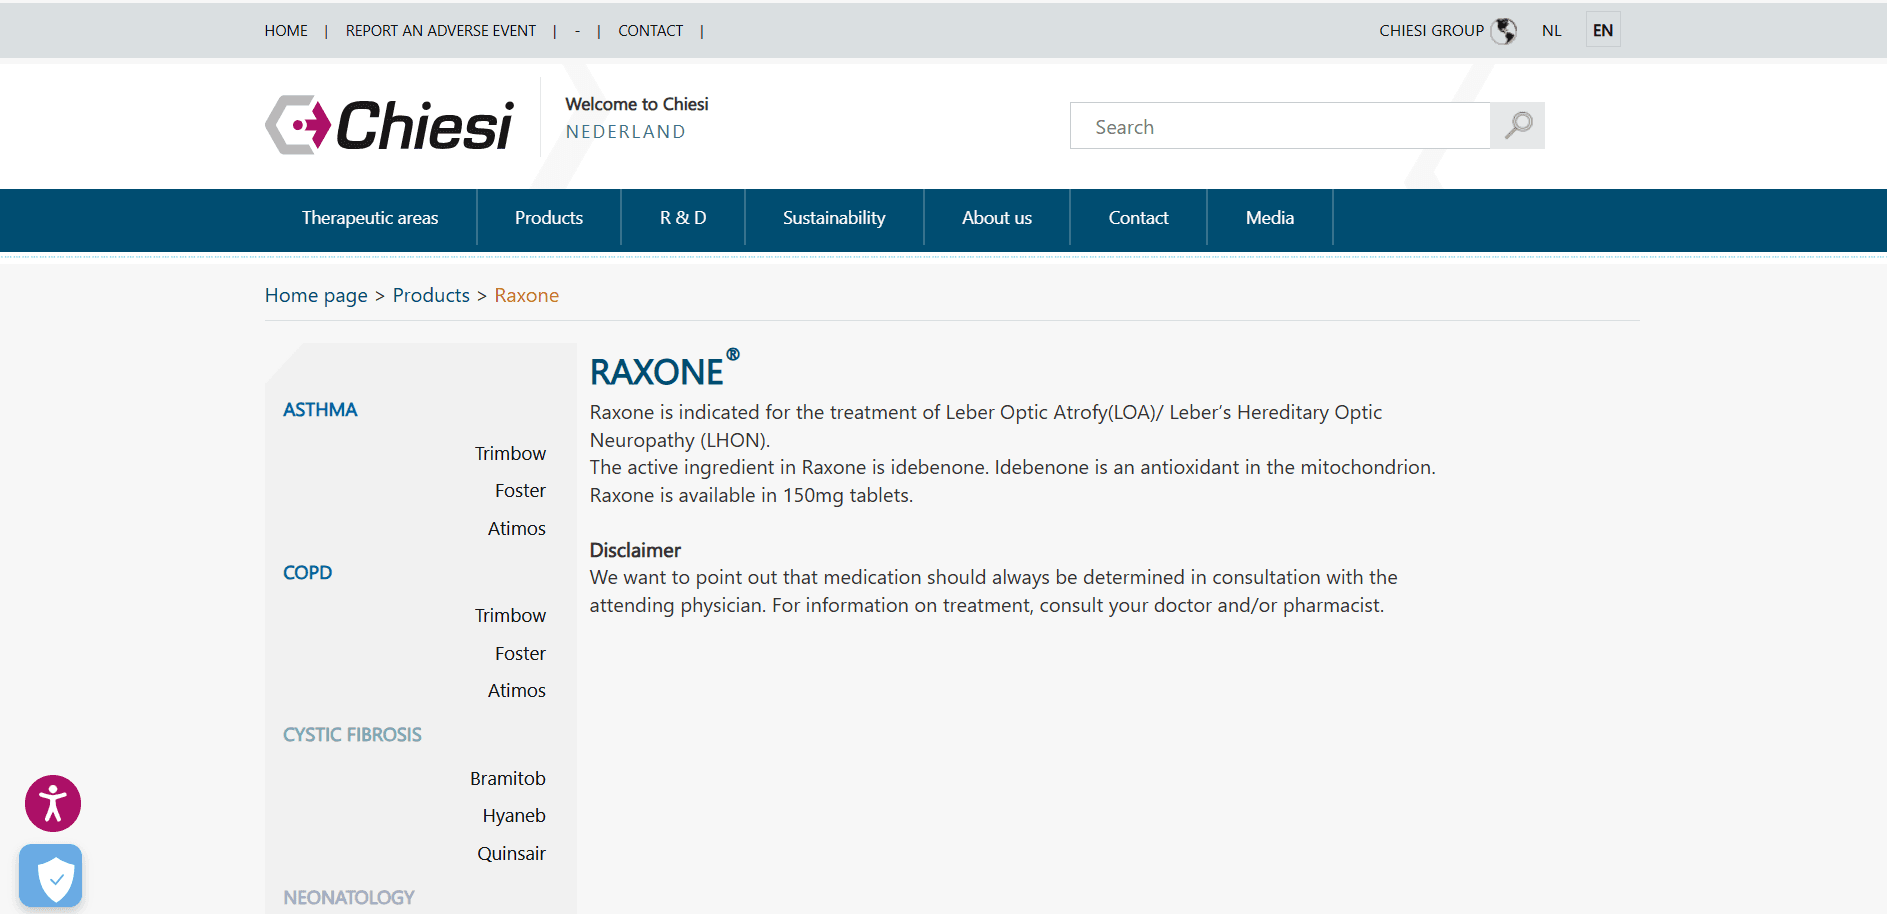Switch language to EN

(x=1603, y=30)
